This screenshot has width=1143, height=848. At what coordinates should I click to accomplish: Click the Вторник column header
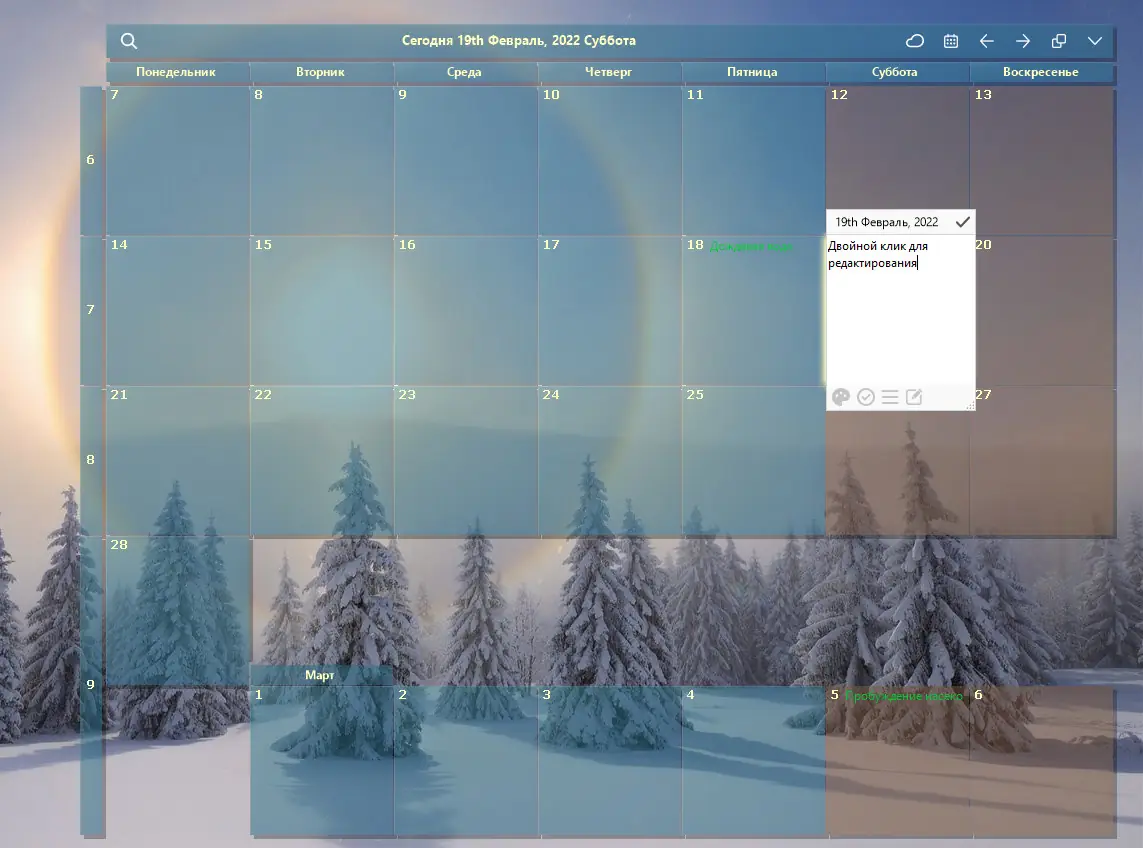click(320, 71)
